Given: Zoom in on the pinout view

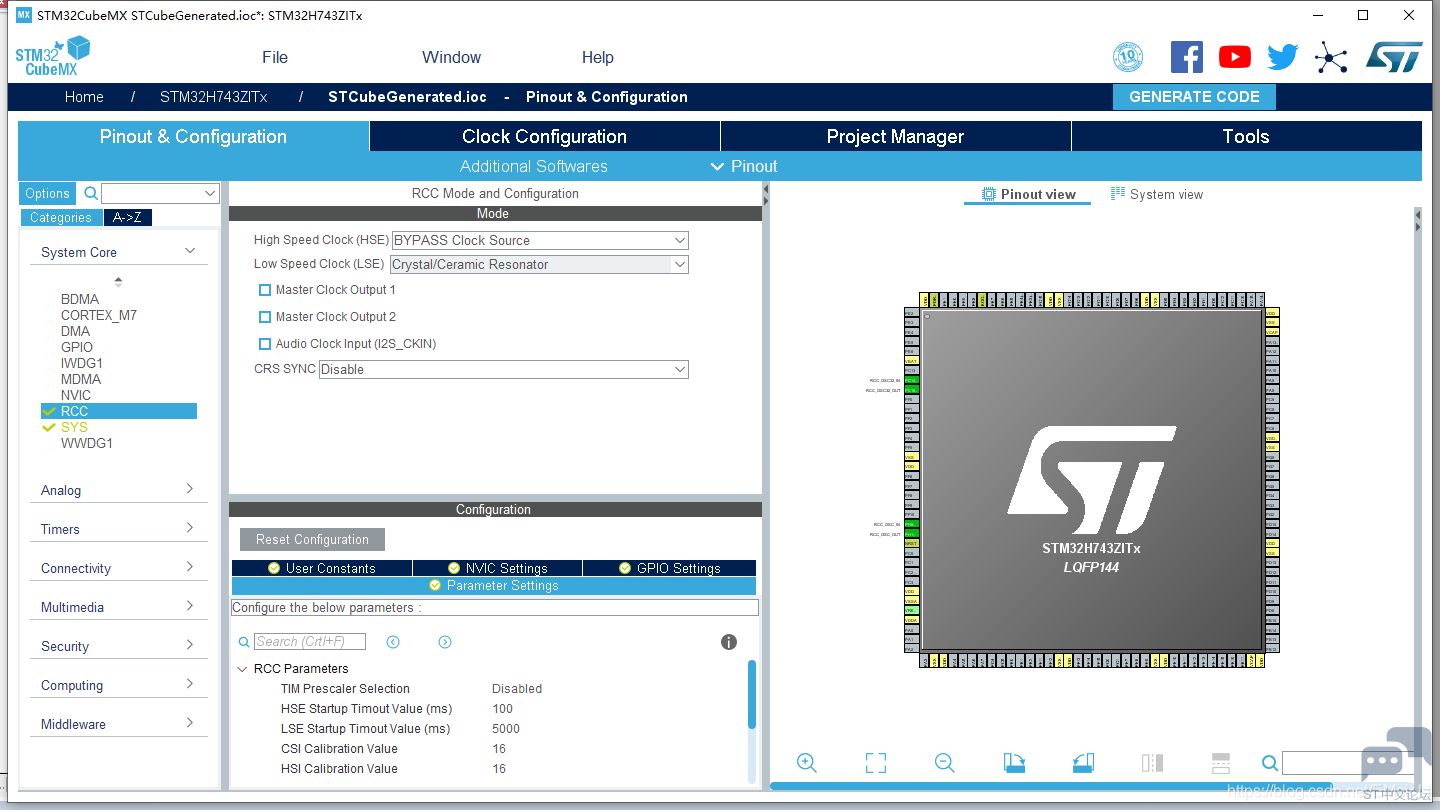Looking at the screenshot, I should coord(807,763).
